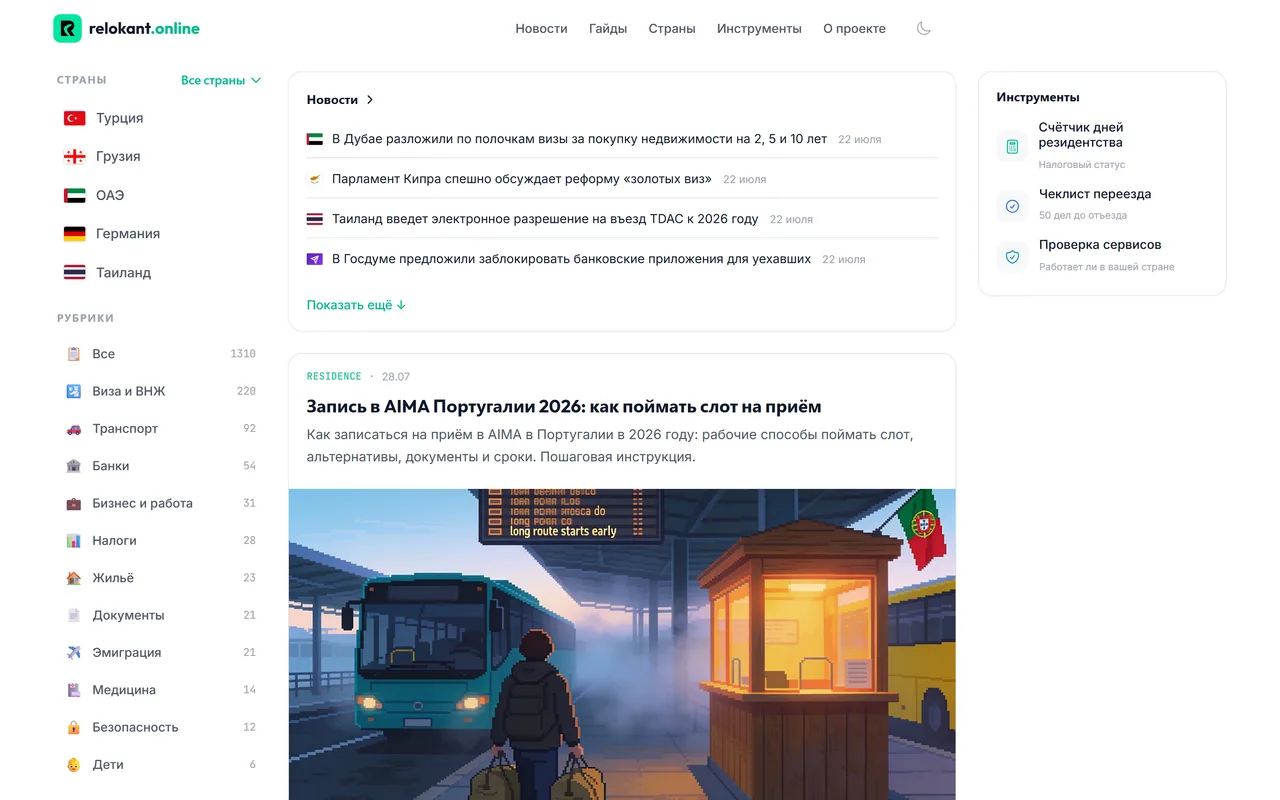The height and width of the screenshot is (800, 1280).
Task: Click the Все rubric clipboard icon
Action: 74,354
